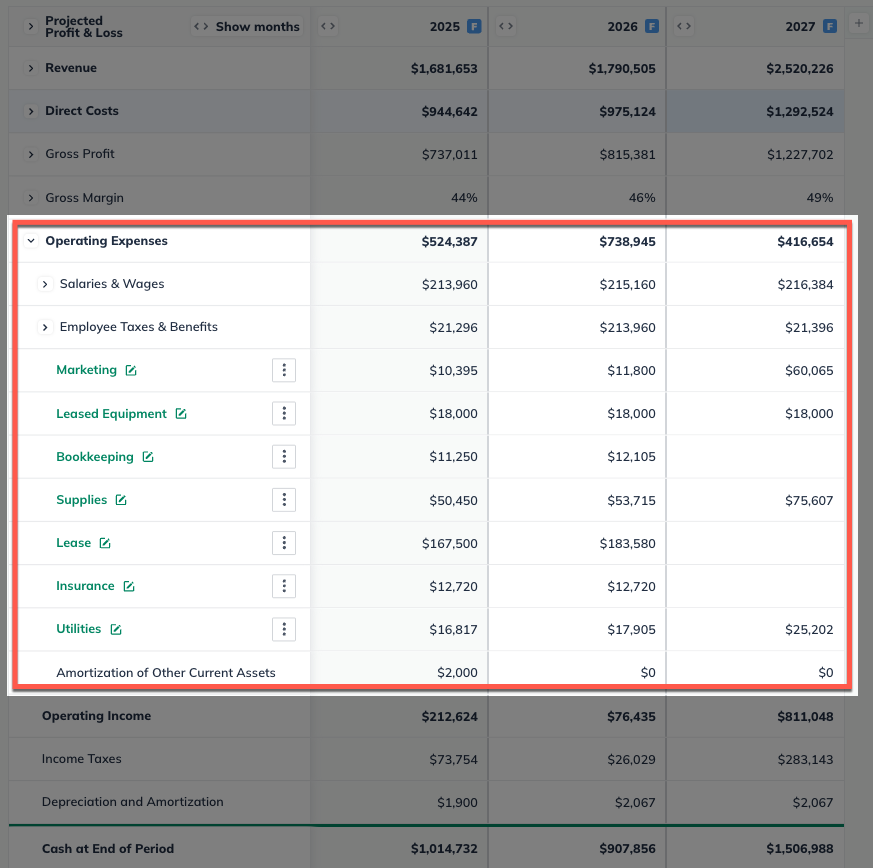Open the three-dot menu for Lease
Screen dimensions: 873x868
point(284,543)
